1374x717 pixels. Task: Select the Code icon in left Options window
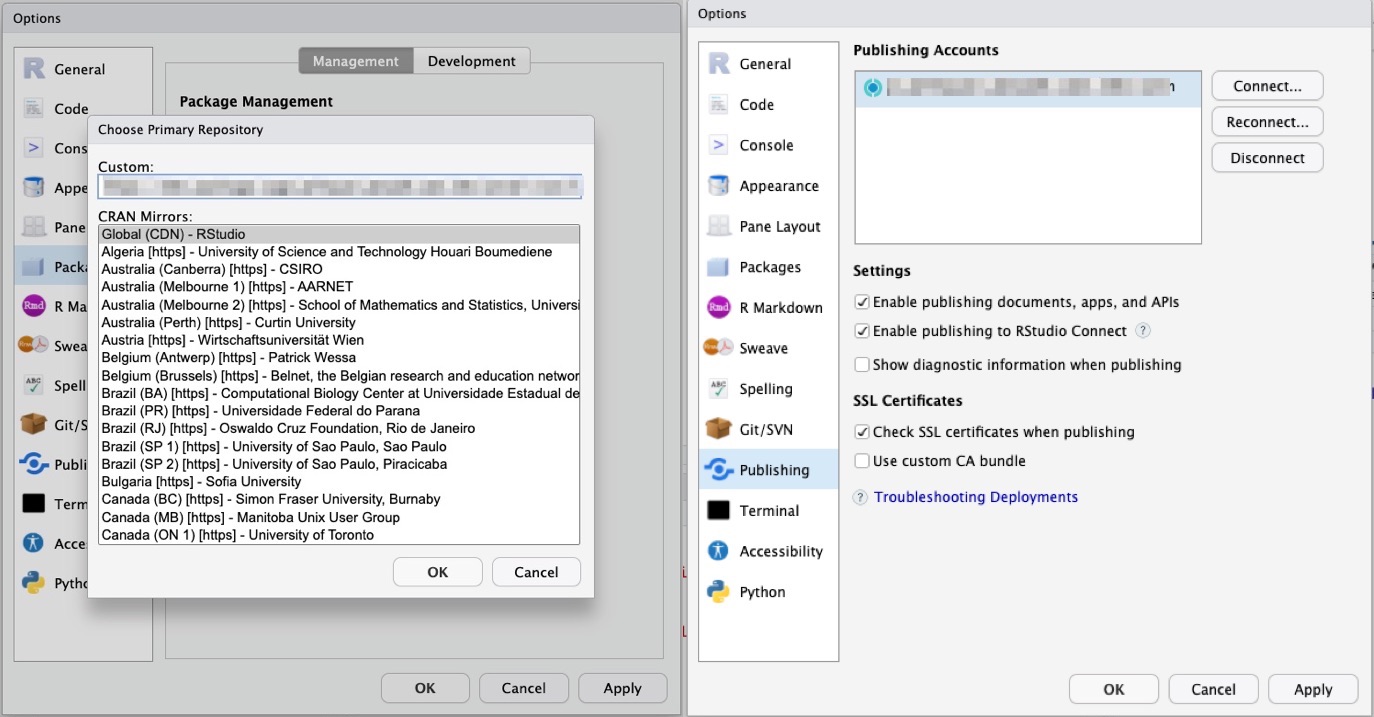coord(34,108)
